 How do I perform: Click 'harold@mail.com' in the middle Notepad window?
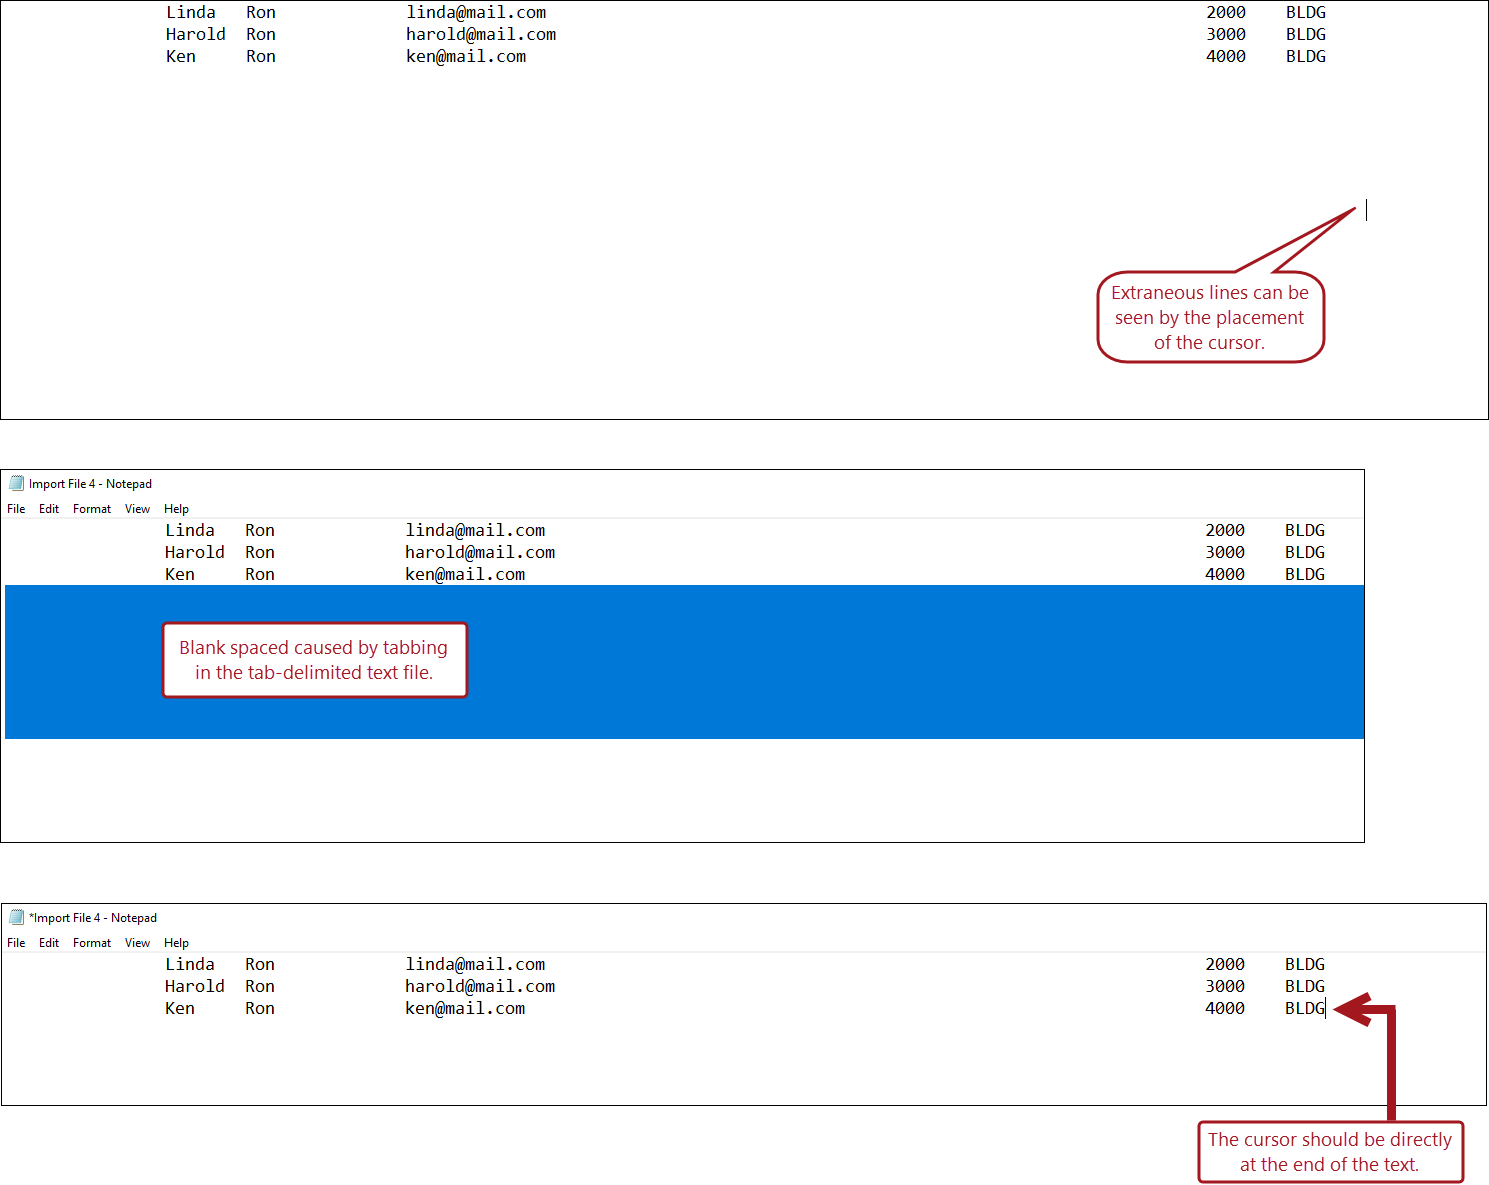point(480,552)
